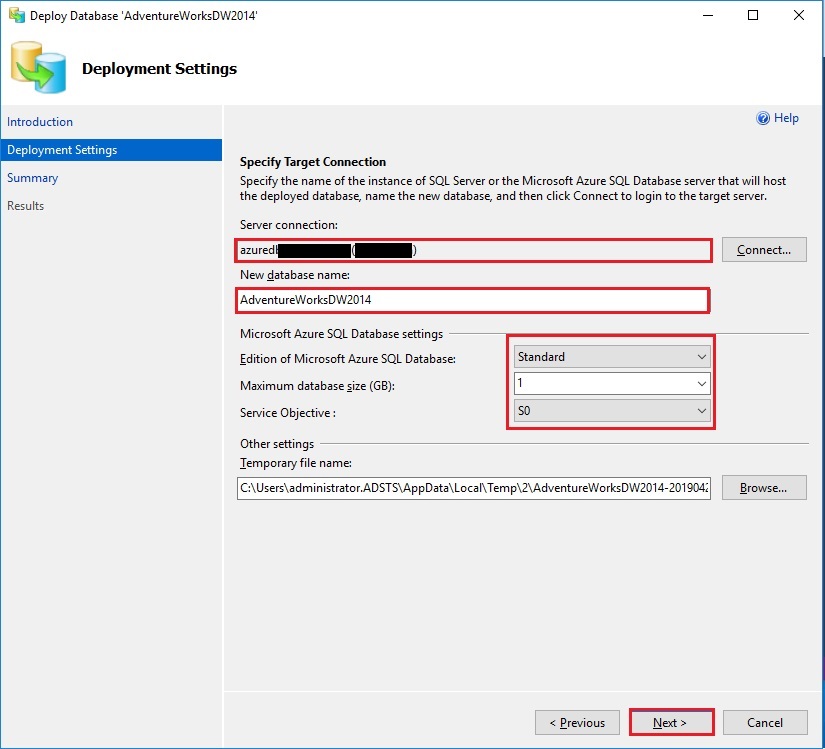Screen dimensions: 825x749
Task: Click the database deployment wizard header icon
Action: pos(38,67)
